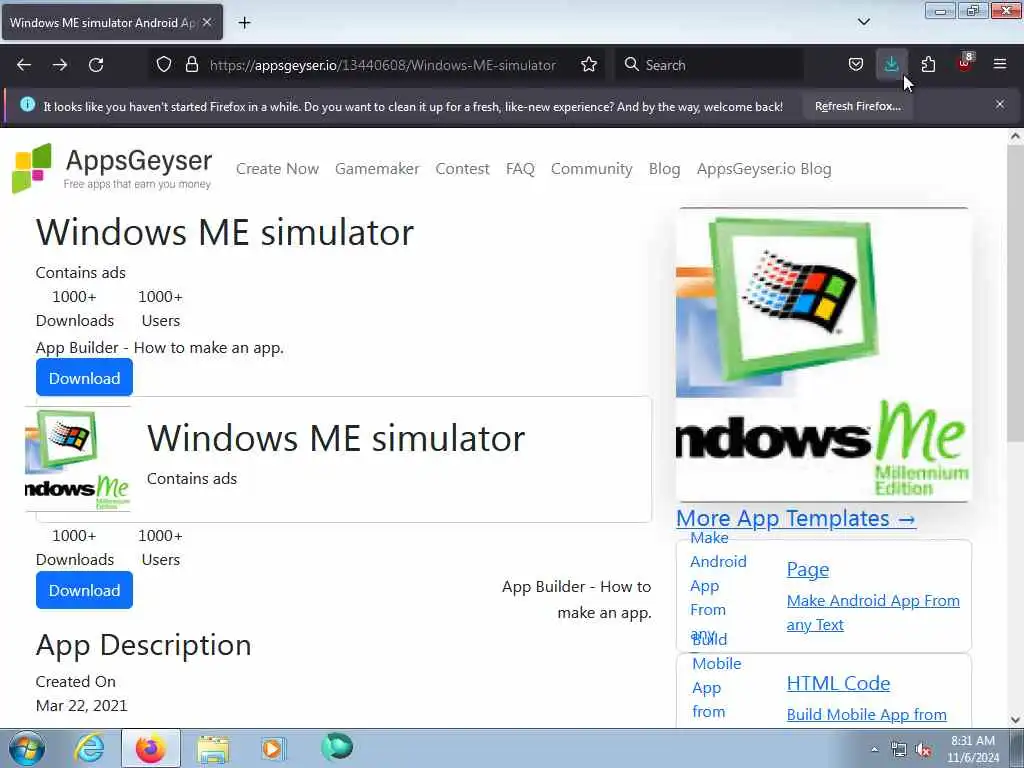The image size is (1024, 768).
Task: Show hidden system tray icons
Action: click(874, 749)
